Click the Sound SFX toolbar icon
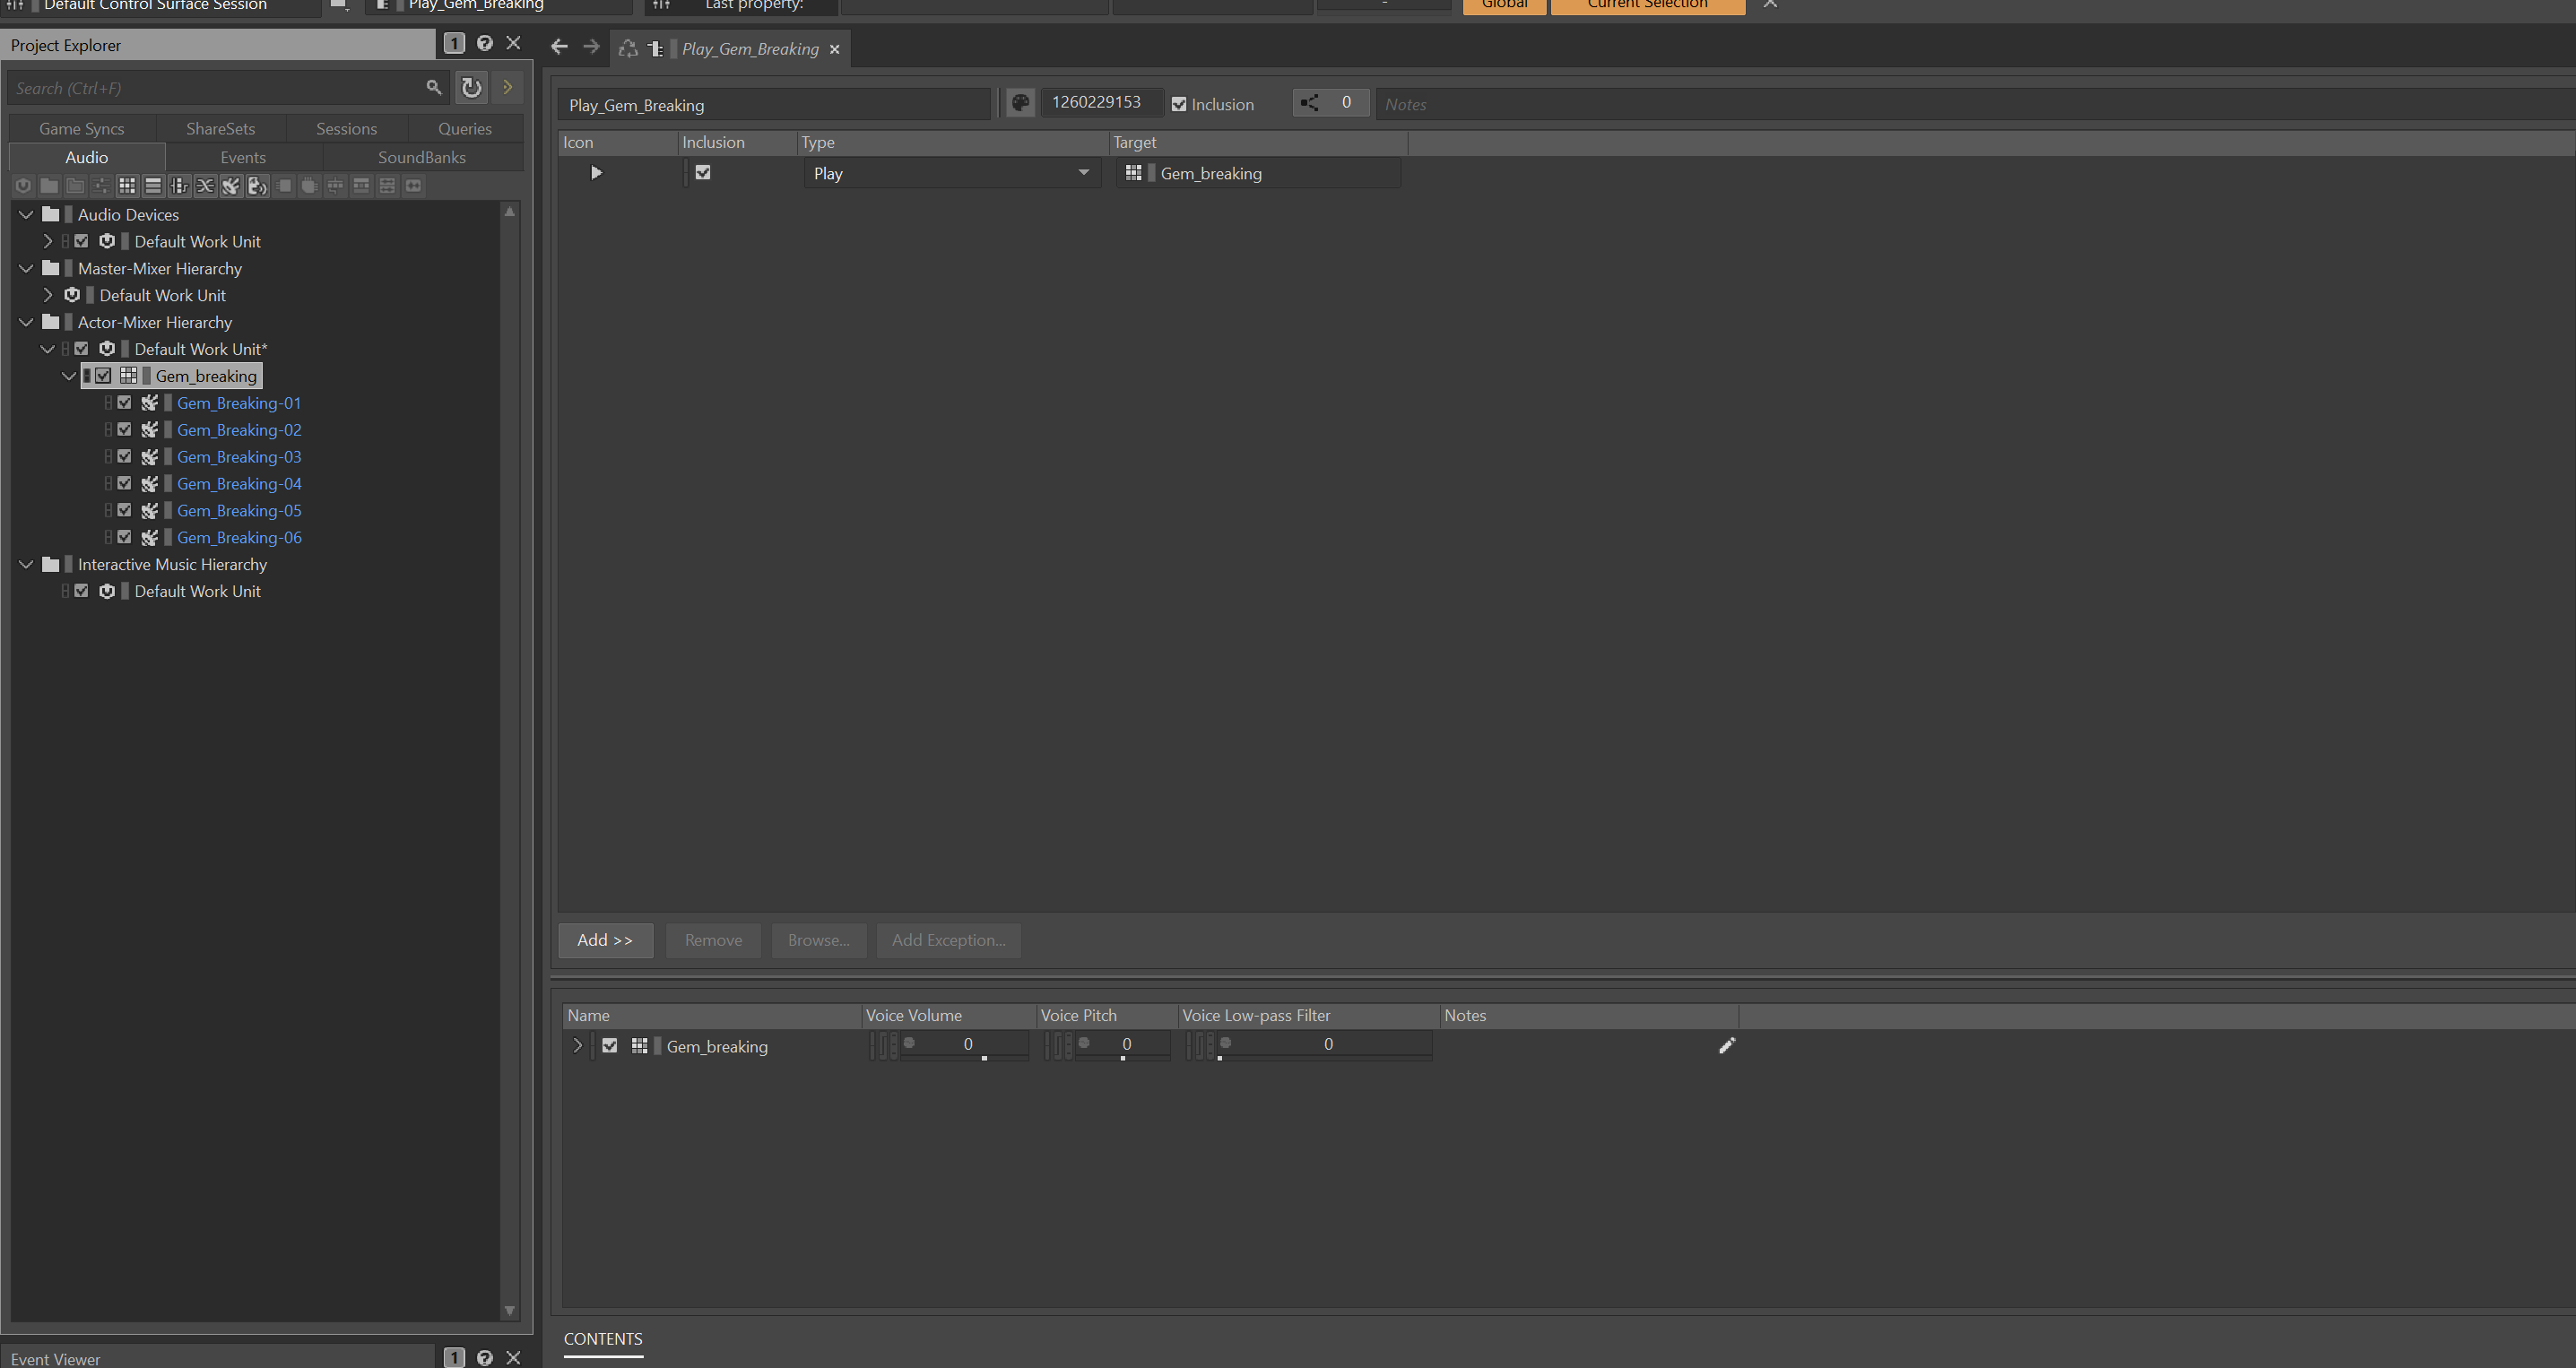Viewport: 2576px width, 1368px height. [231, 186]
